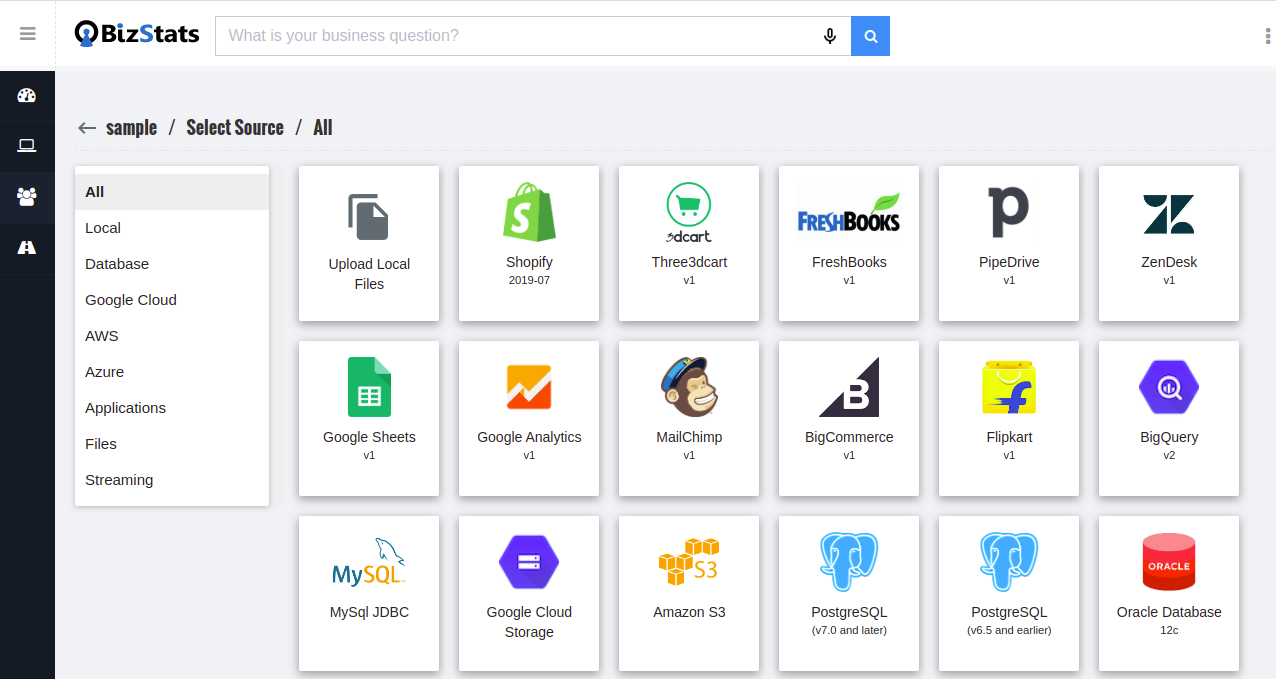Choose the Google Analytics source icon
The width and height of the screenshot is (1276, 679).
click(528, 387)
